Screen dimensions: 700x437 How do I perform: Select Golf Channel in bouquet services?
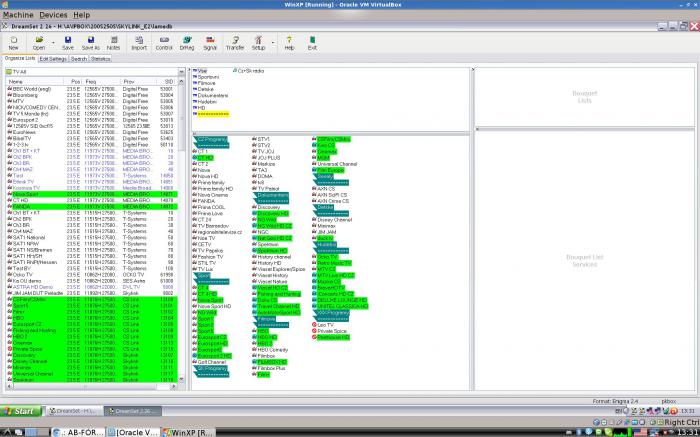point(209,362)
